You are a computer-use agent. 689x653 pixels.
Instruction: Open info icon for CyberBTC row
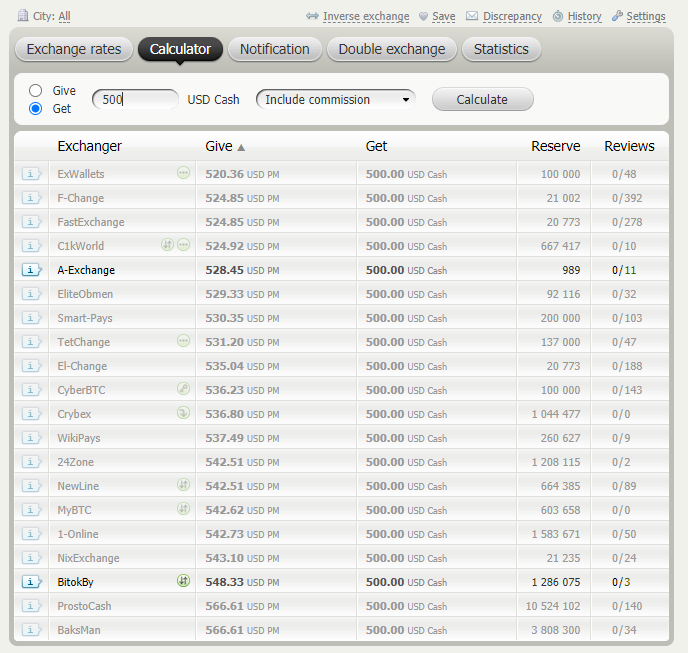click(x=31, y=390)
